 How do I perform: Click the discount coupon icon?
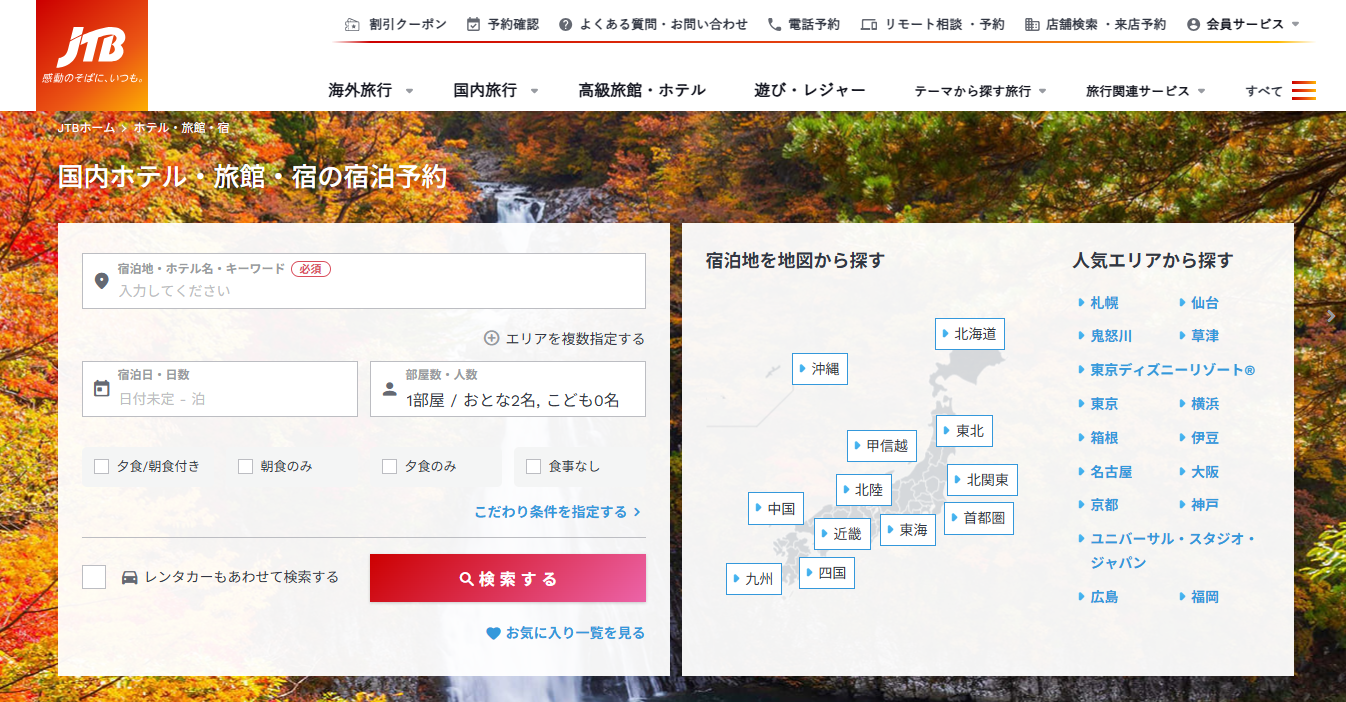pos(352,24)
